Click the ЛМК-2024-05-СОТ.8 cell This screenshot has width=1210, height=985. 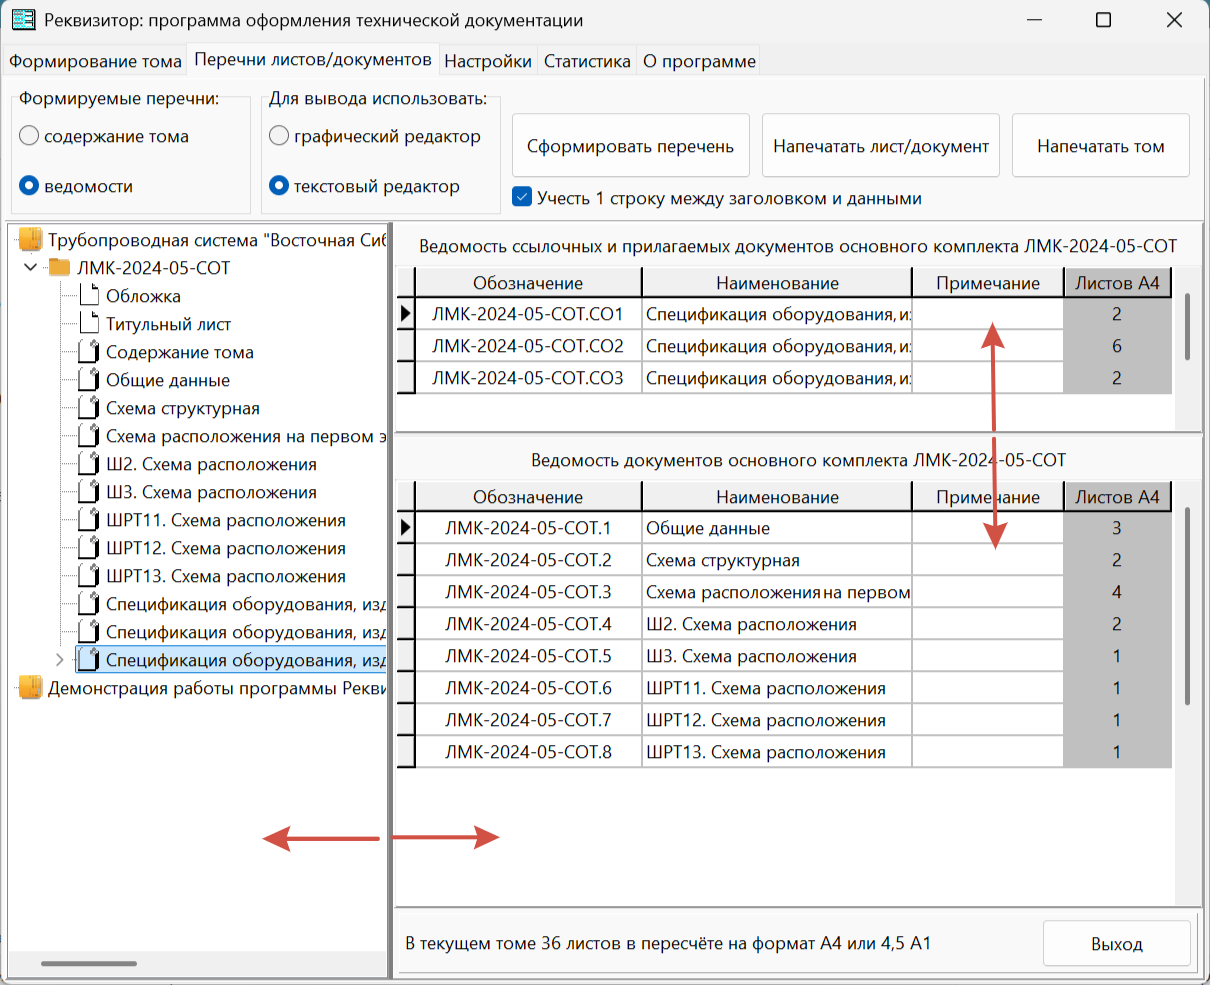point(528,752)
